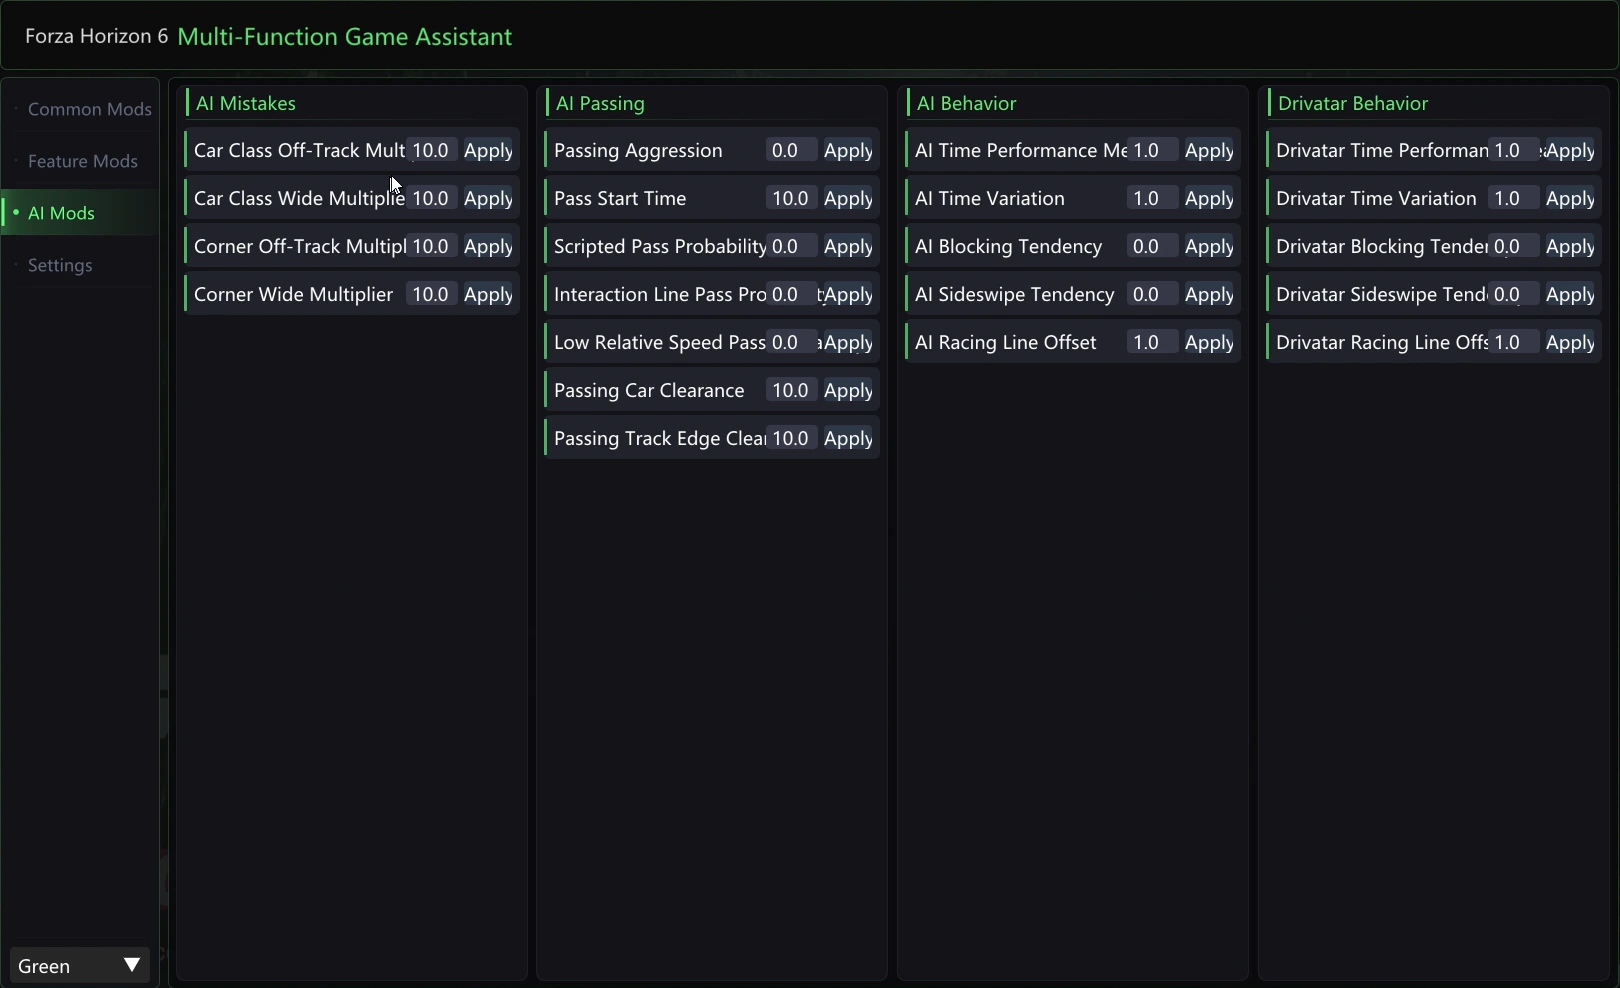Apply Passing Track Edge Clearance
The height and width of the screenshot is (988, 1620).
[848, 438]
